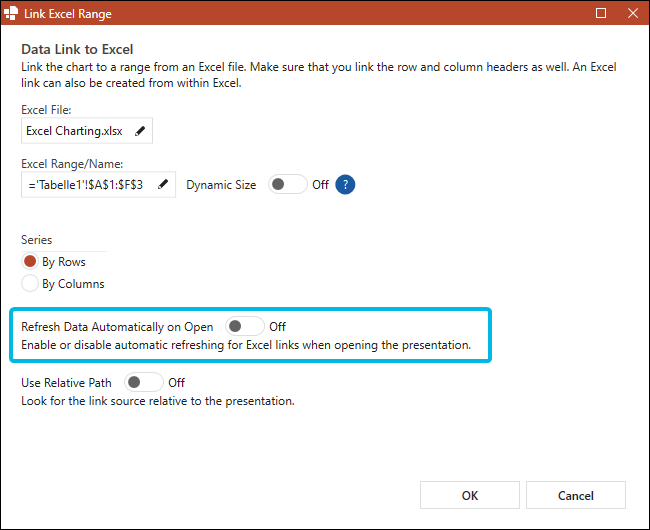Viewport: 650px width, 530px height.
Task: Click the Cancel button
Action: point(576,495)
